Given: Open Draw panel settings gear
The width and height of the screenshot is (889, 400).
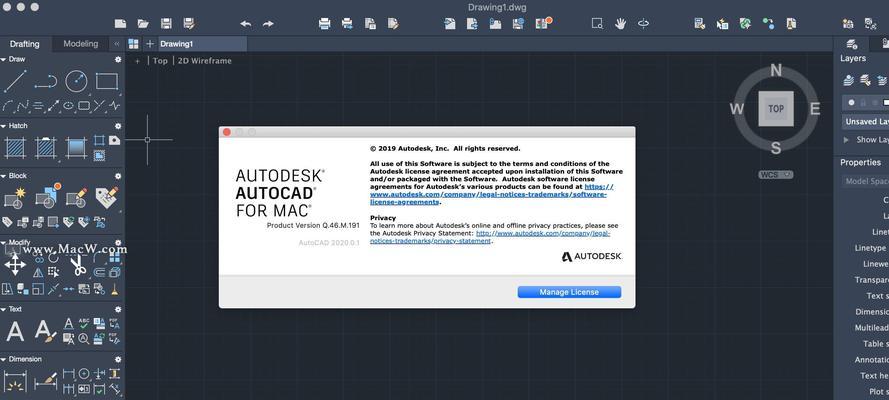Looking at the screenshot, I should [x=118, y=59].
